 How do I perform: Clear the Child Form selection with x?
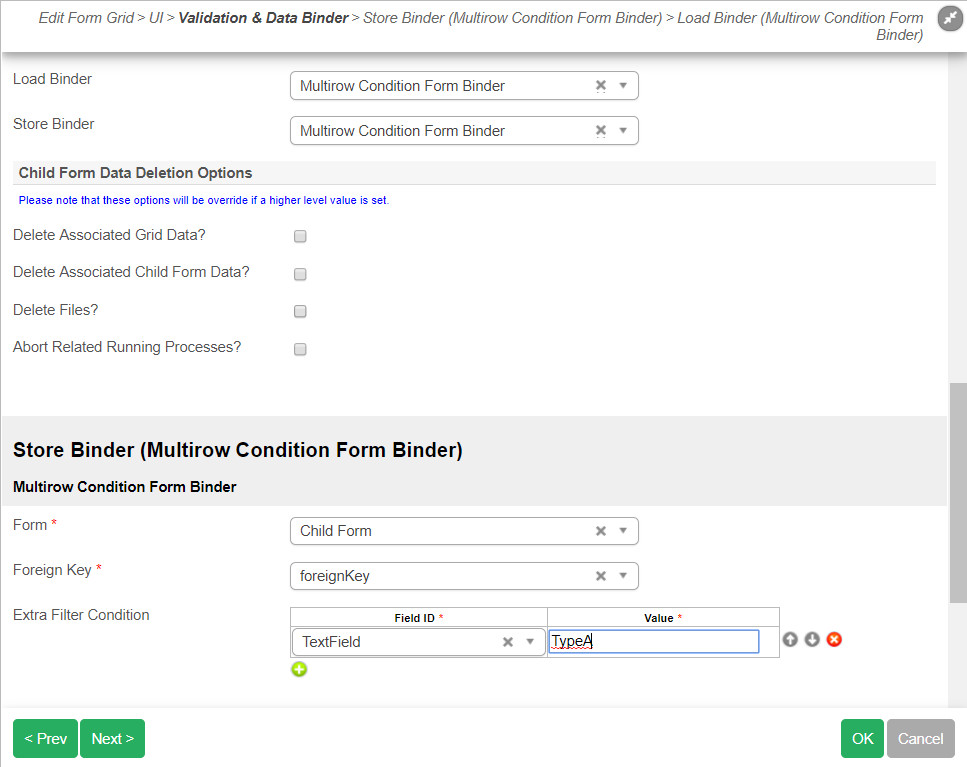point(601,531)
